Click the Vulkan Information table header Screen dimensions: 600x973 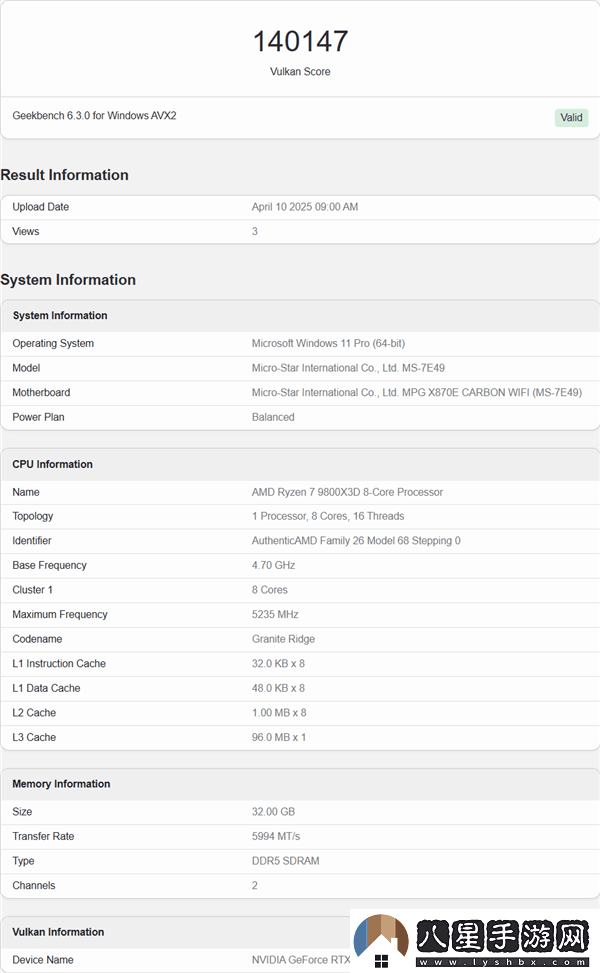[58, 932]
